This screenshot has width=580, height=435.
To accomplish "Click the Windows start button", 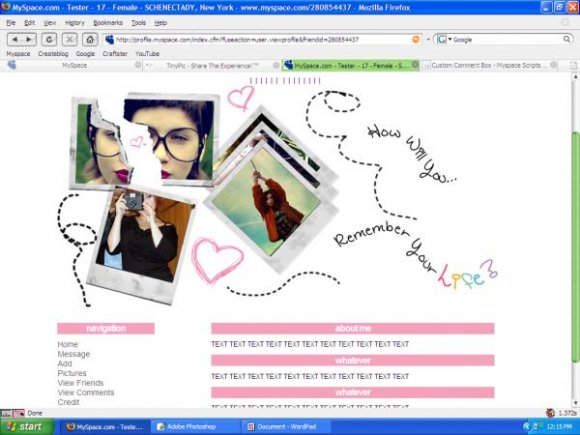I will (x=27, y=426).
